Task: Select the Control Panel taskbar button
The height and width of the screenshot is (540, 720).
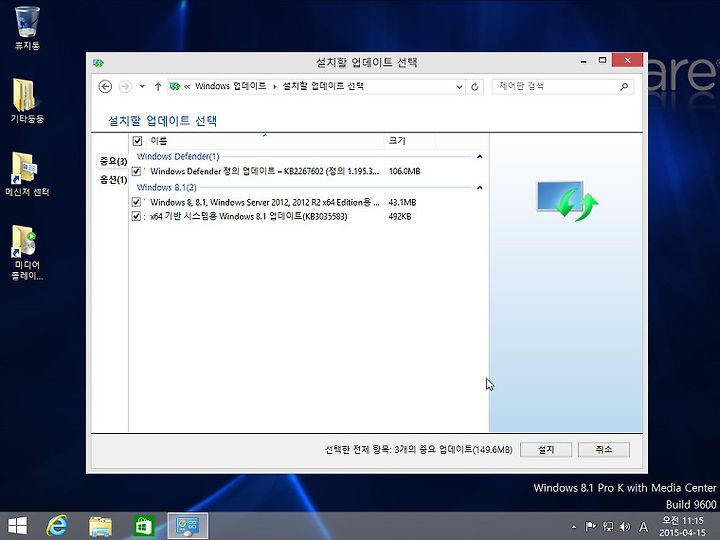Action: click(187, 526)
